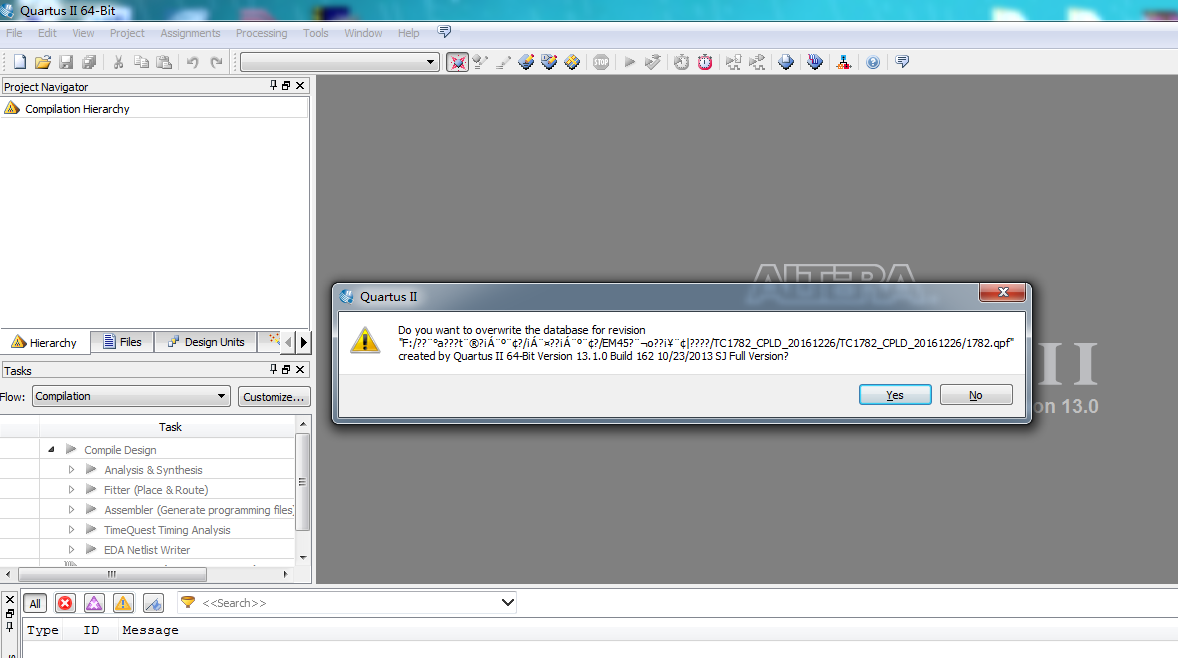Click the Stop Processing icon
The image size is (1178, 658).
[601, 62]
